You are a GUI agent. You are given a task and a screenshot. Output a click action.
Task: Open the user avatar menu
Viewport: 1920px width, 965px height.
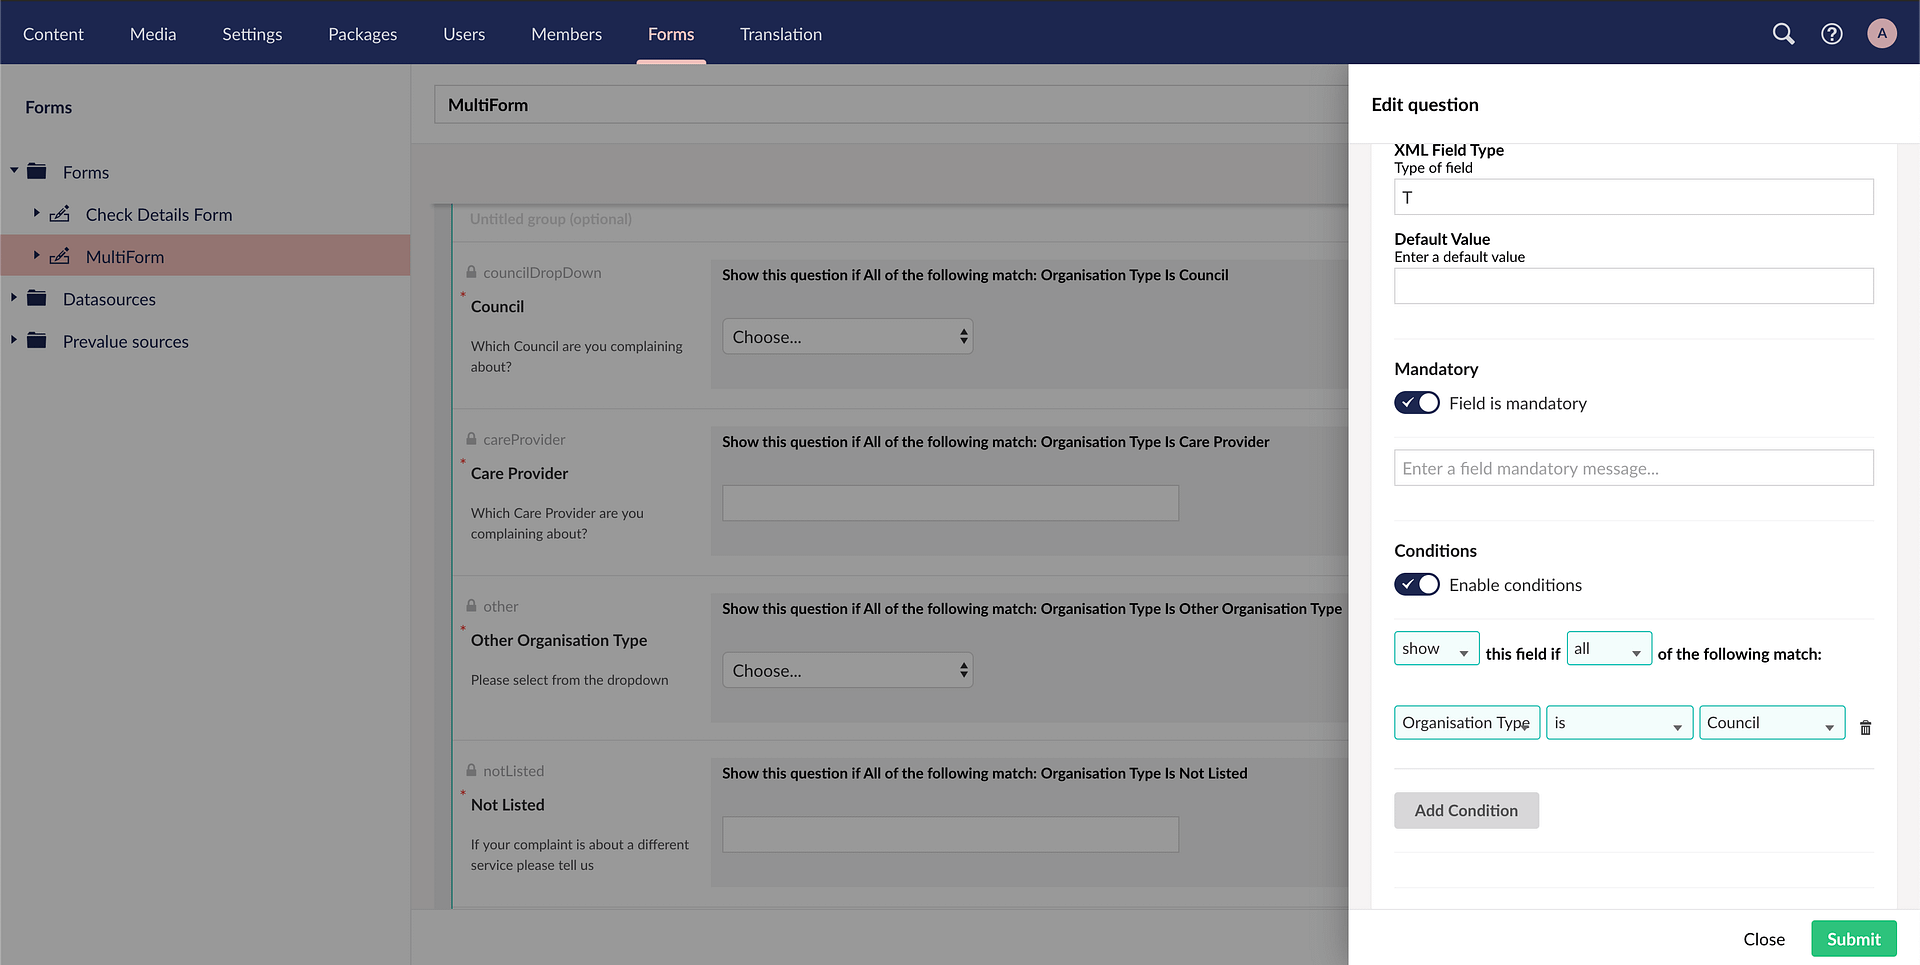pos(1882,34)
